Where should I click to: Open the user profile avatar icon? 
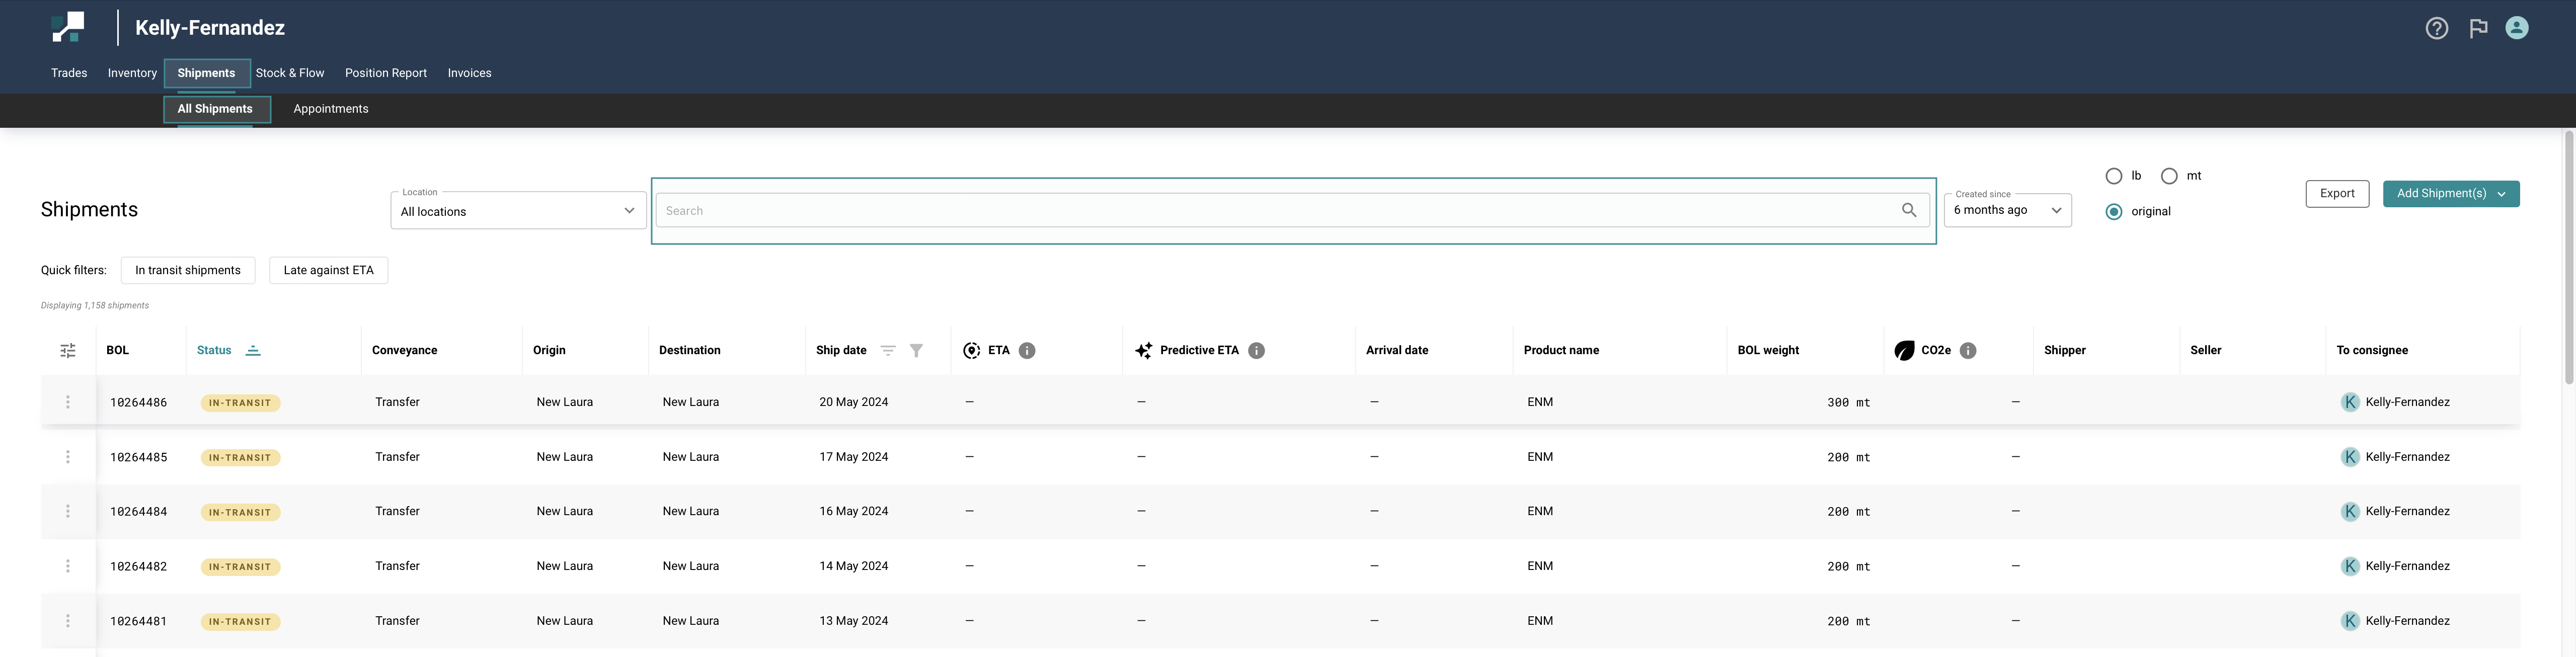pyautogui.click(x=2516, y=28)
